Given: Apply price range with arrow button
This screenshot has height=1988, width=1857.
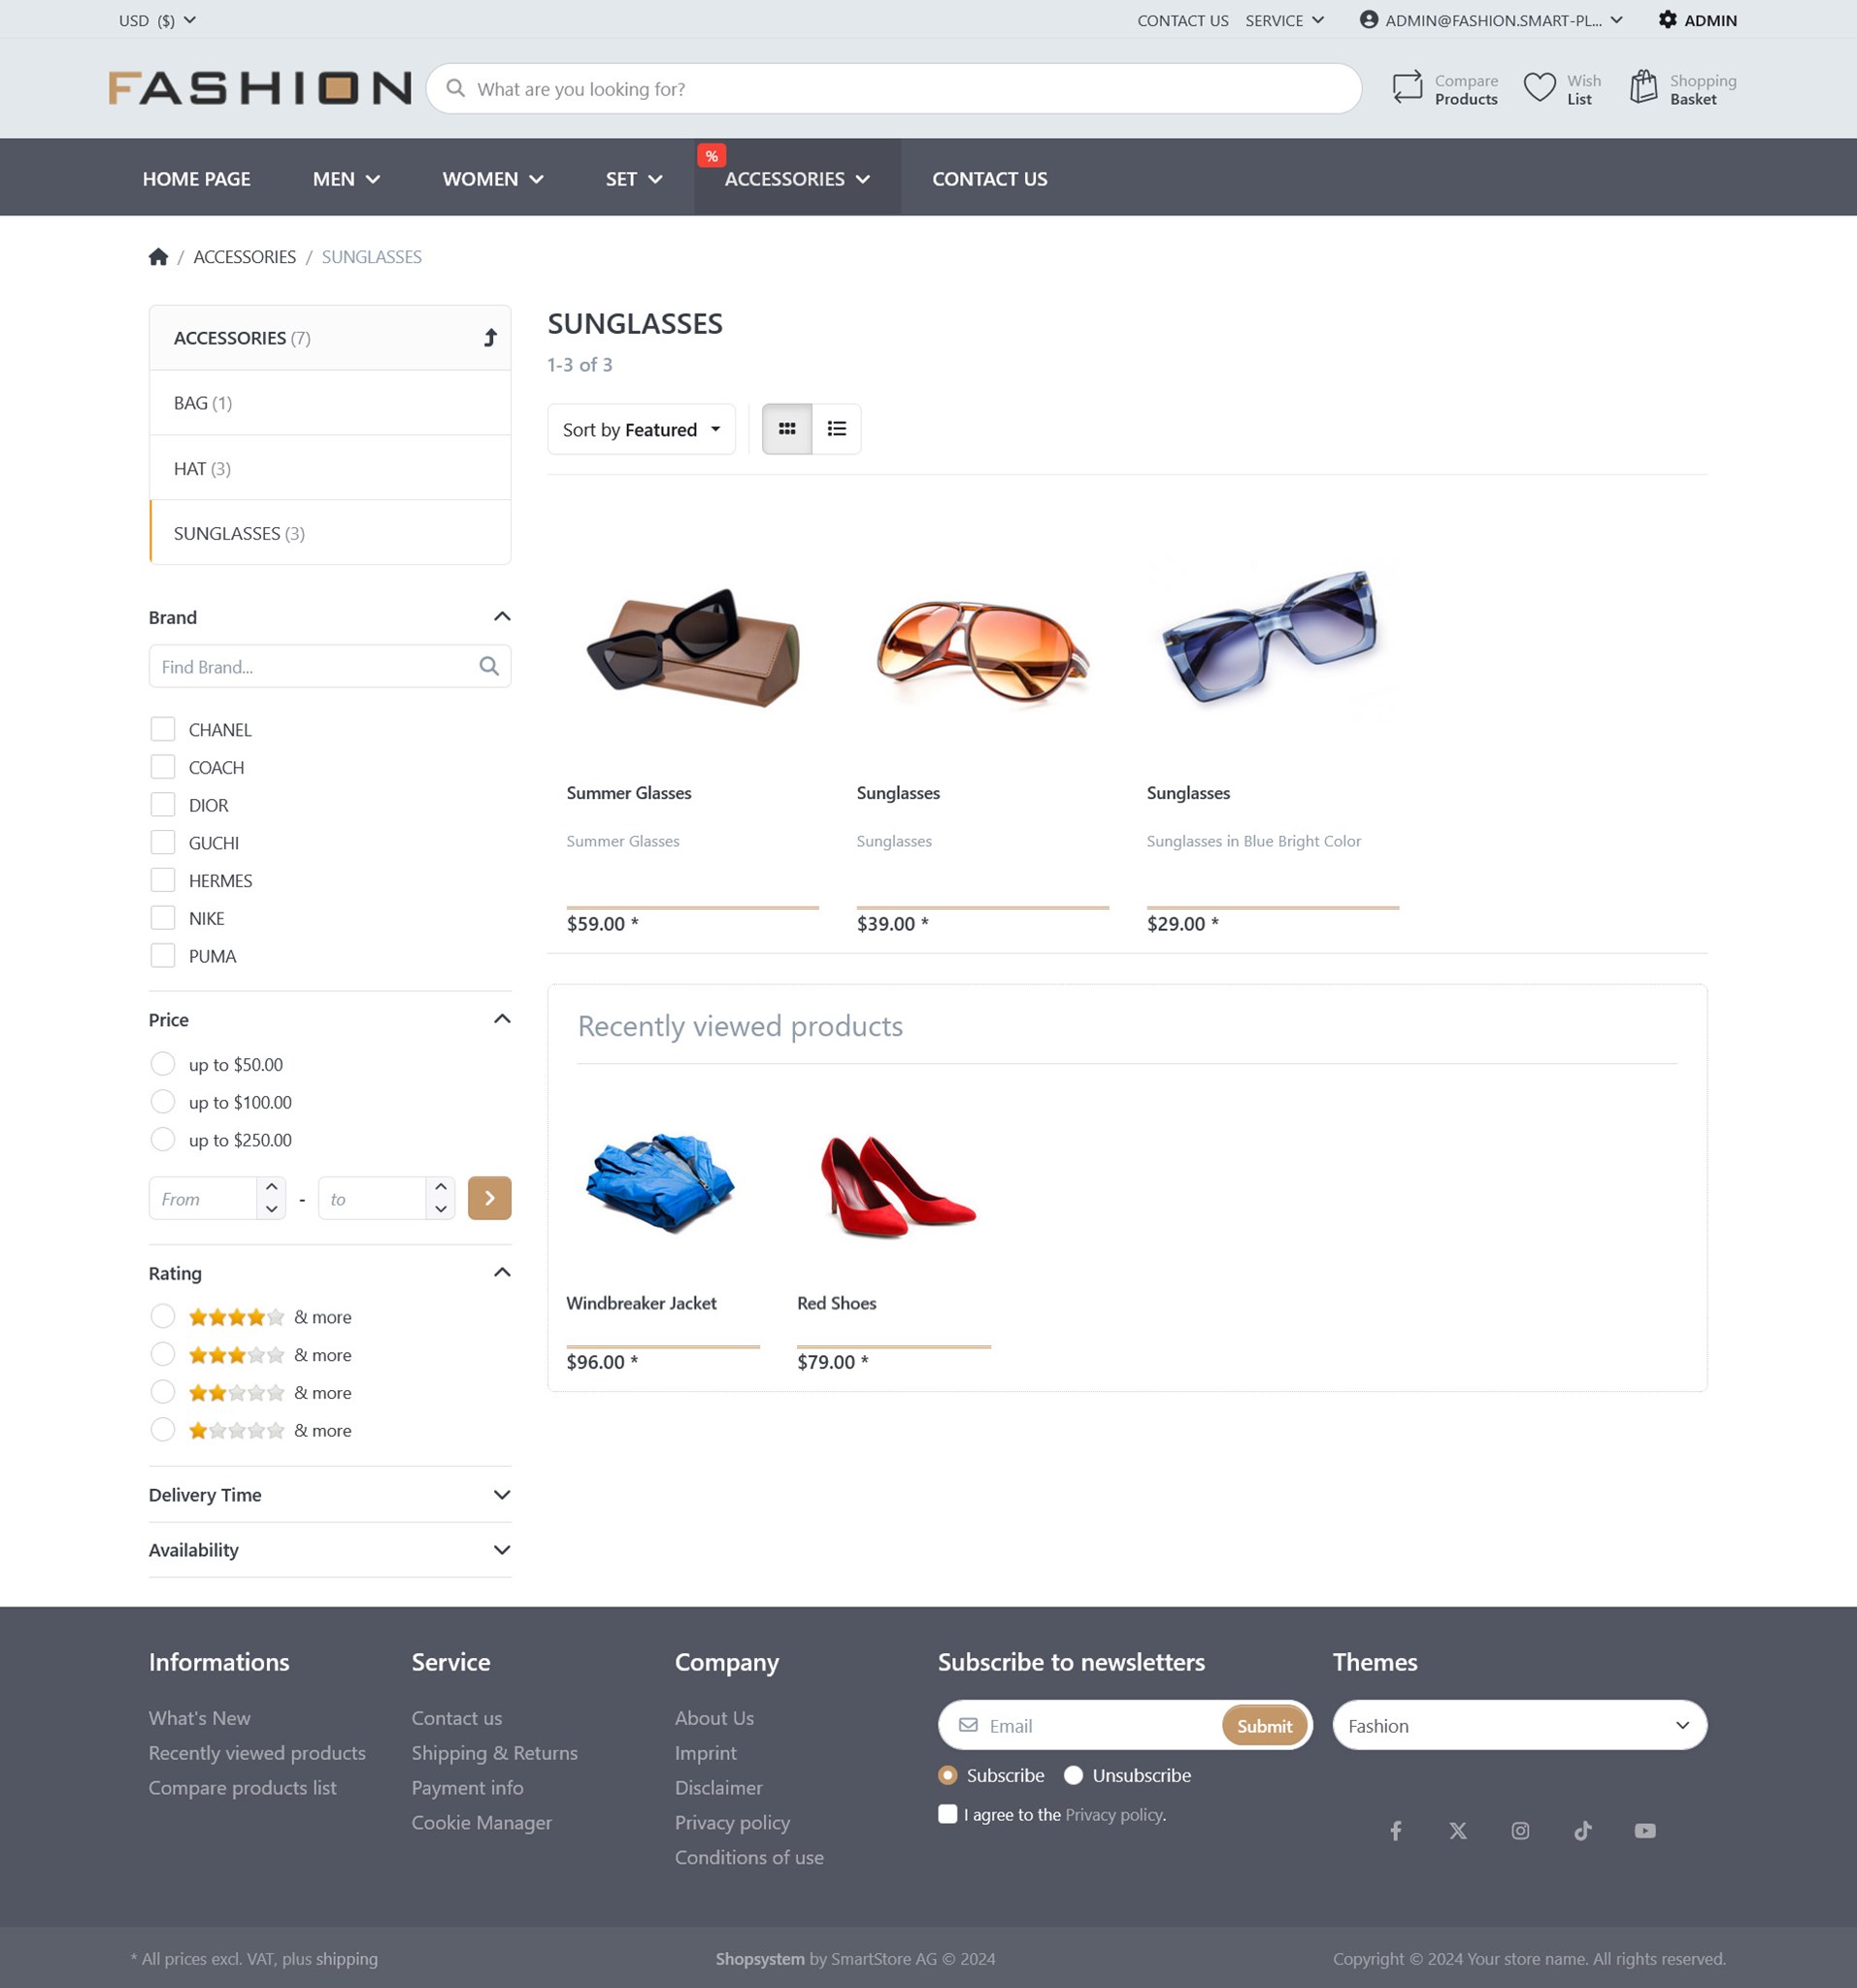Looking at the screenshot, I should tap(490, 1198).
